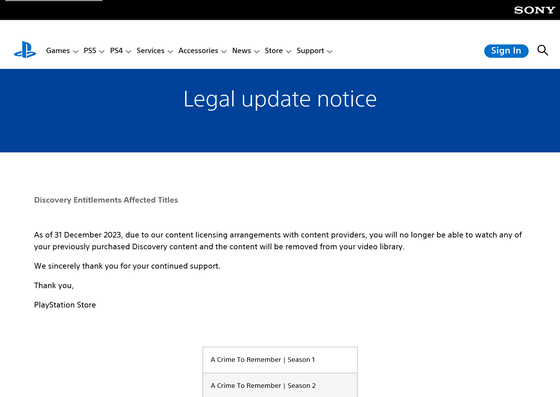Click the 'We sincerely thank you' sentence
The width and height of the screenshot is (560, 397).
tap(127, 266)
